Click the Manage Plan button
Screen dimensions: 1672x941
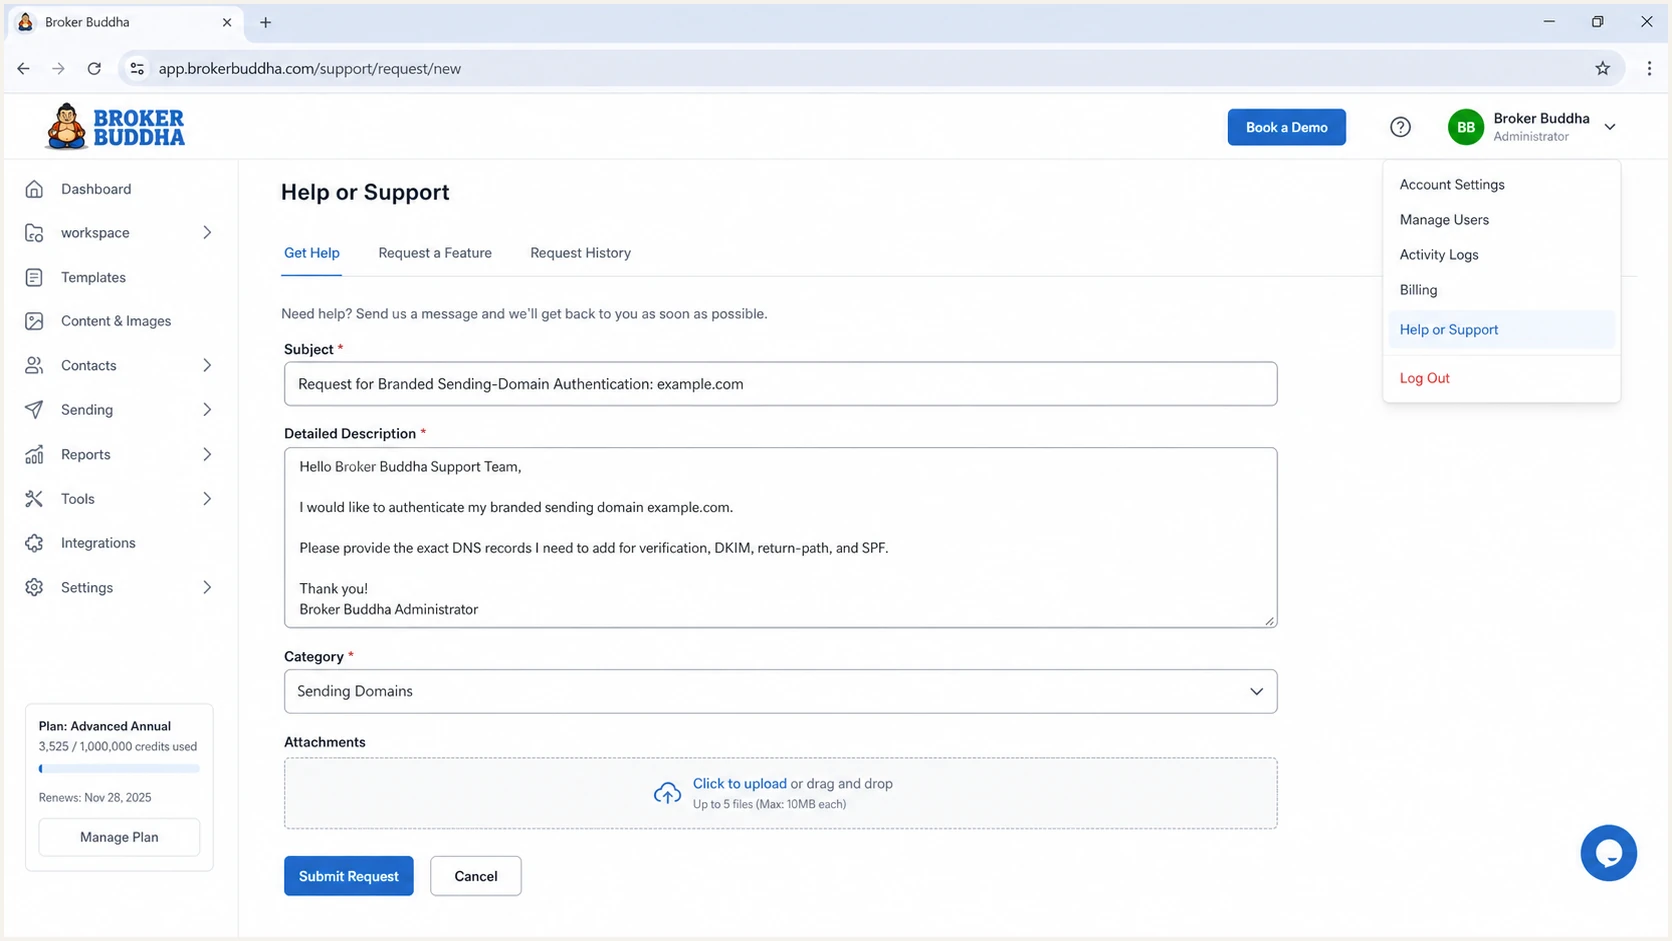(x=119, y=837)
